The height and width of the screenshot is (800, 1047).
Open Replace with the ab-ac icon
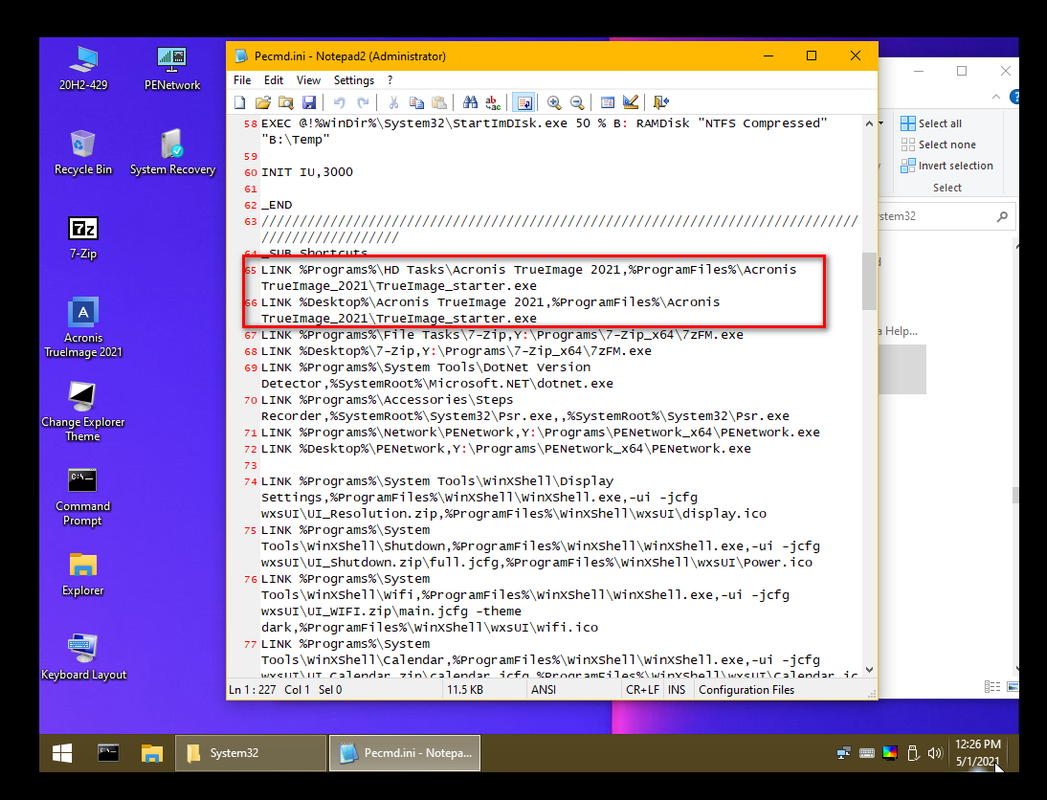pos(493,102)
